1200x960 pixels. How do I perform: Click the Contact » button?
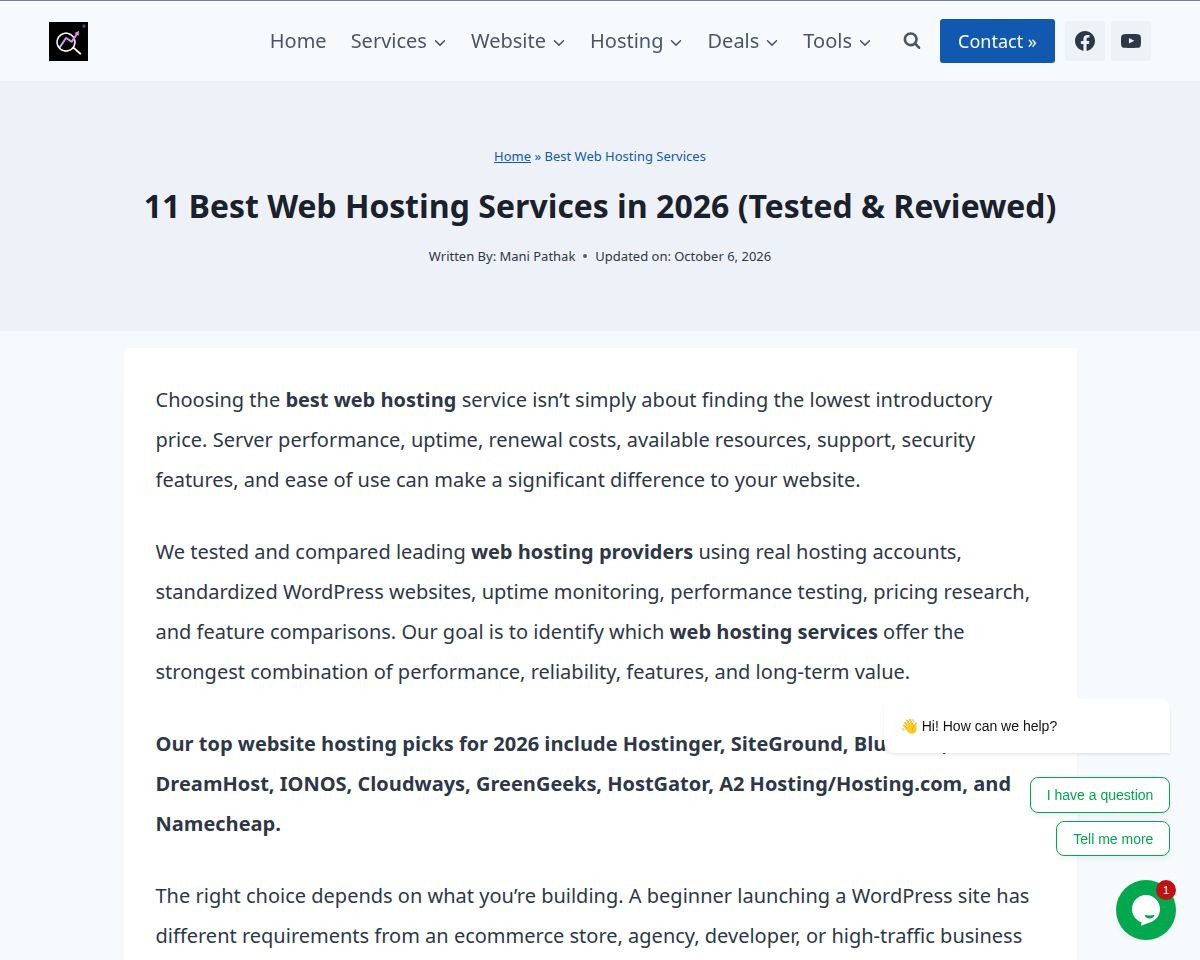[997, 41]
